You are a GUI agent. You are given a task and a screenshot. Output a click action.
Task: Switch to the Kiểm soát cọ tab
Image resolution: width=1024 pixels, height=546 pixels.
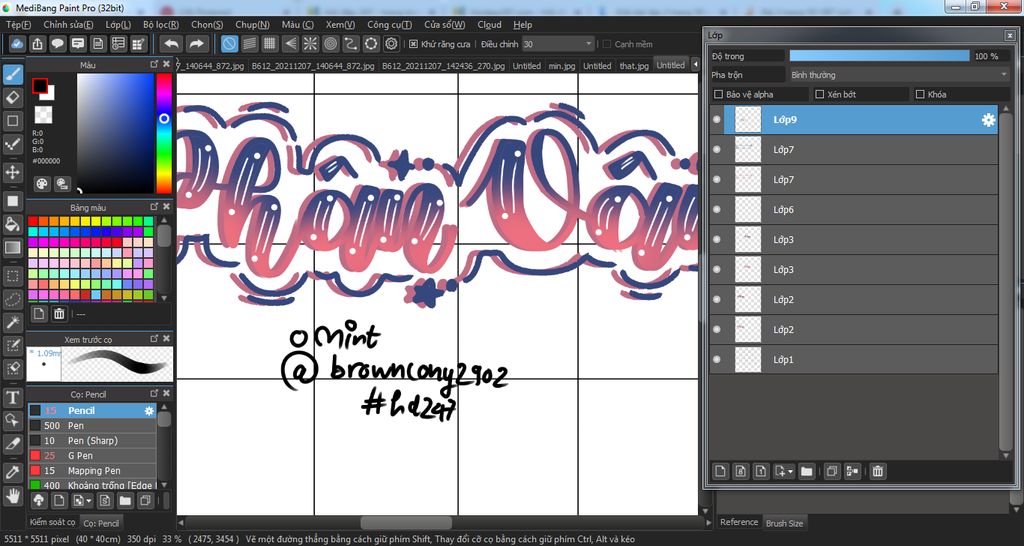[52, 522]
